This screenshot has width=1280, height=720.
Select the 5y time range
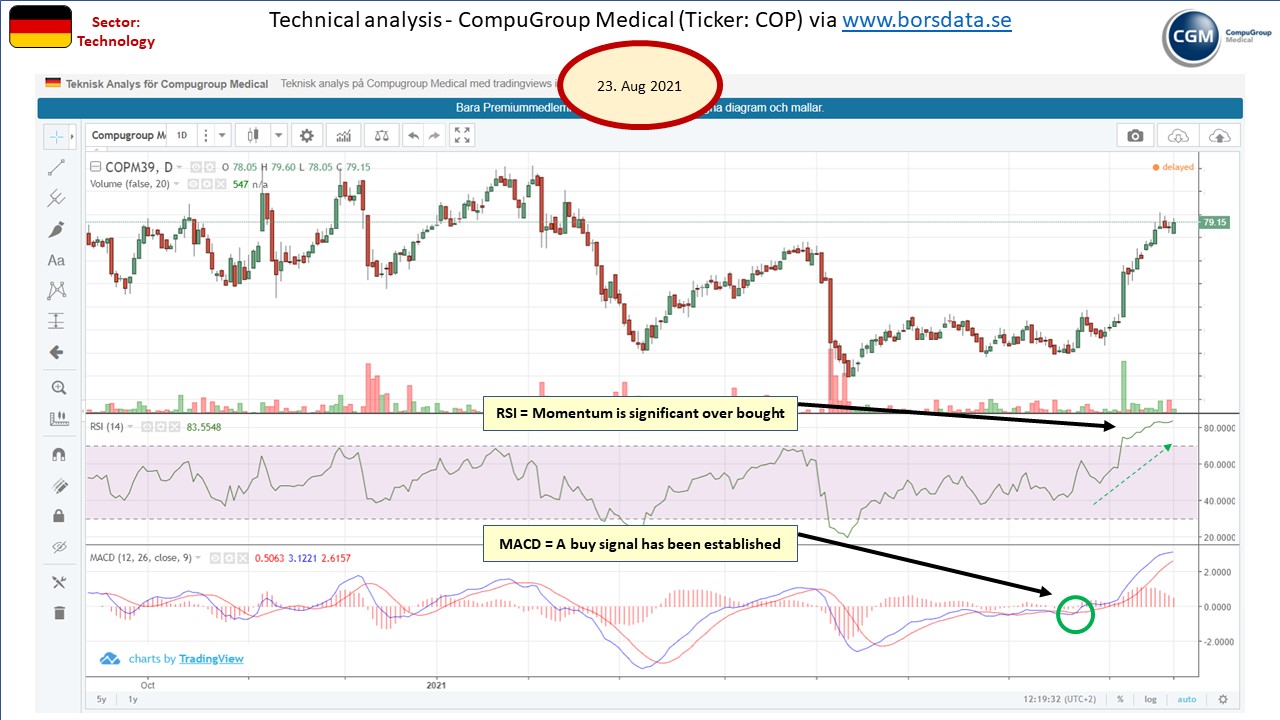click(101, 699)
